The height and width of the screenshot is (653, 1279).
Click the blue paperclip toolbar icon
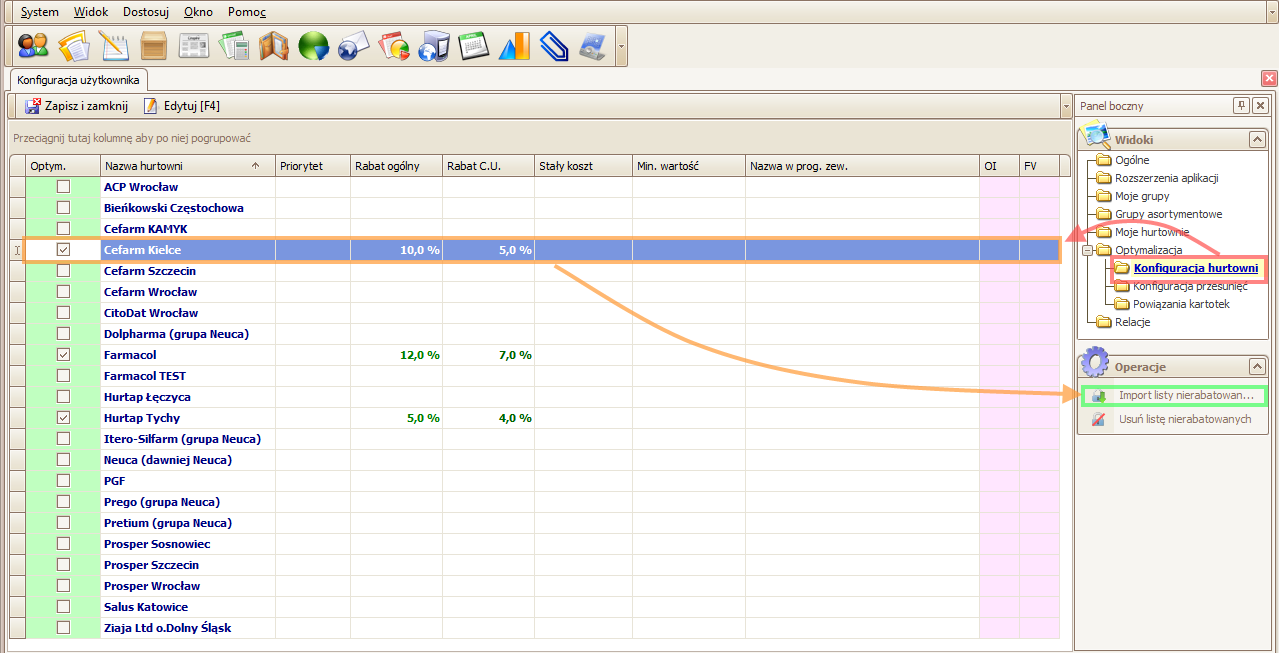553,46
